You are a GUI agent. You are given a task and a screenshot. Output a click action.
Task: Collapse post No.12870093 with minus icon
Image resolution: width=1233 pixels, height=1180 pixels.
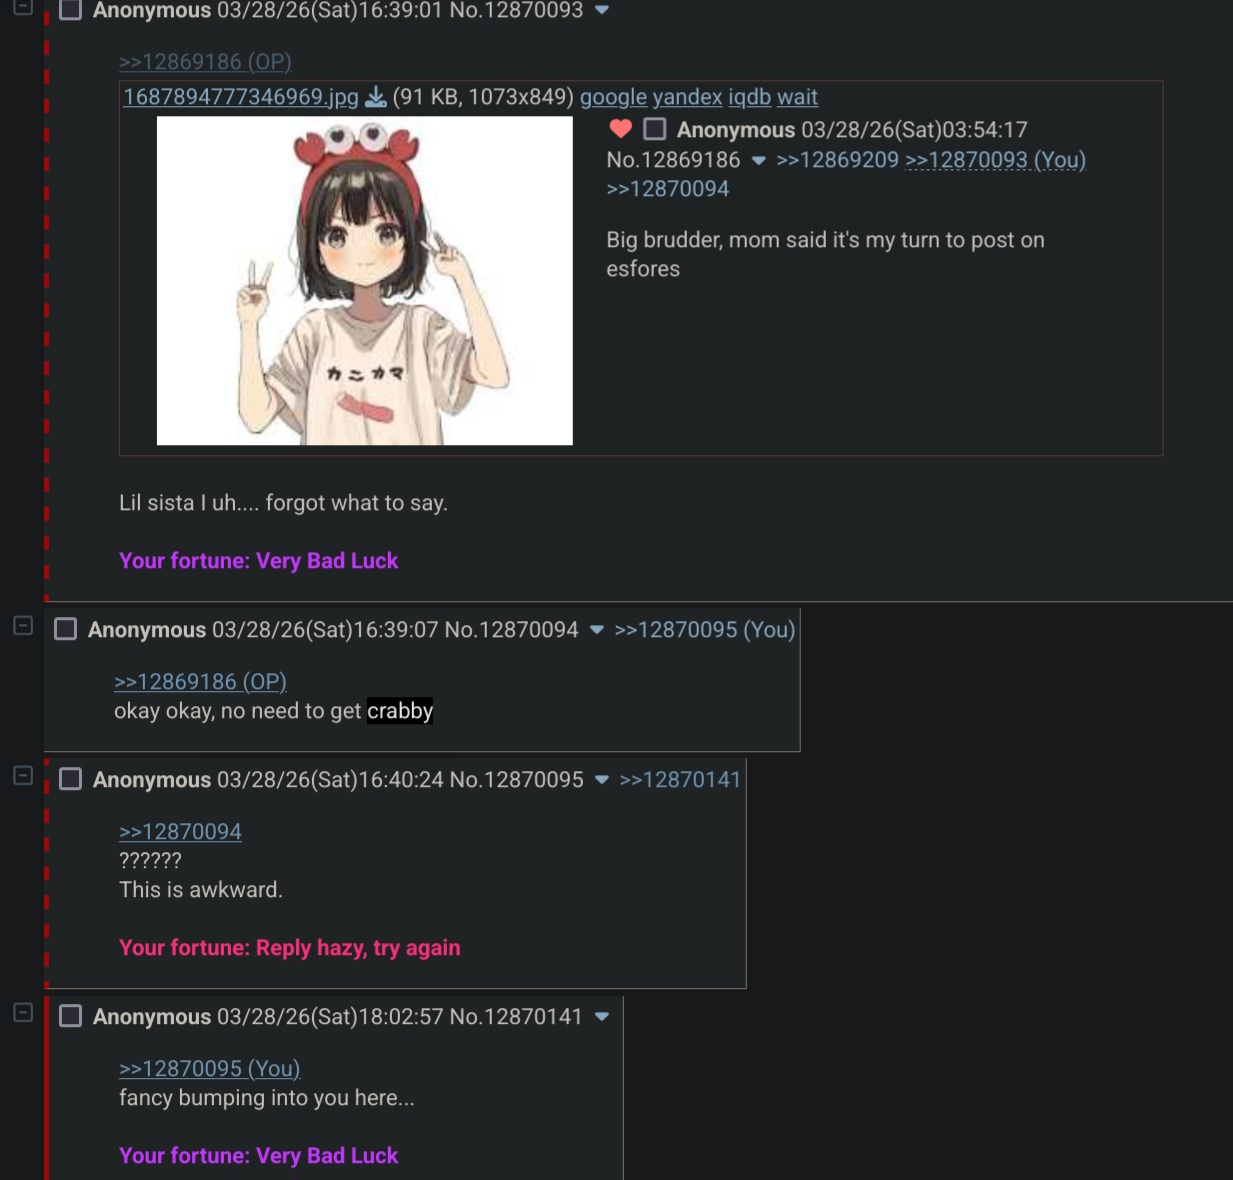click(x=23, y=6)
